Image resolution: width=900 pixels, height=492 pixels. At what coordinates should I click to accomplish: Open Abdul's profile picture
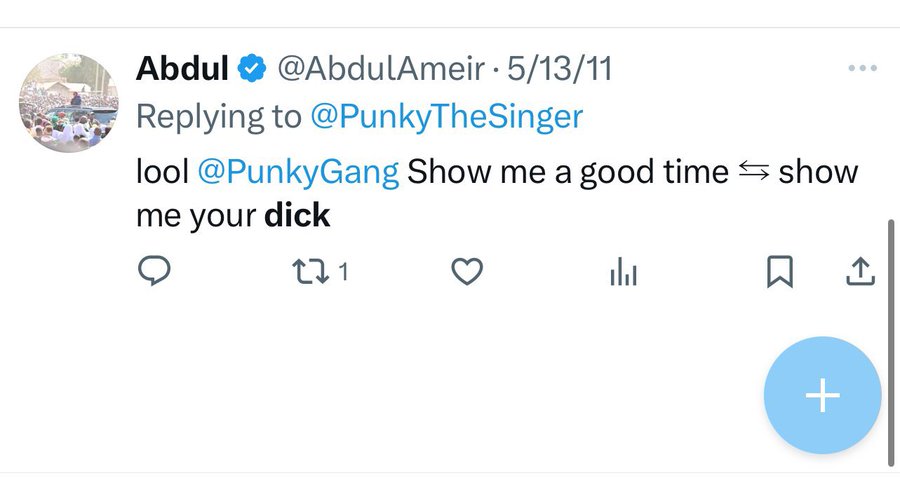[69, 103]
